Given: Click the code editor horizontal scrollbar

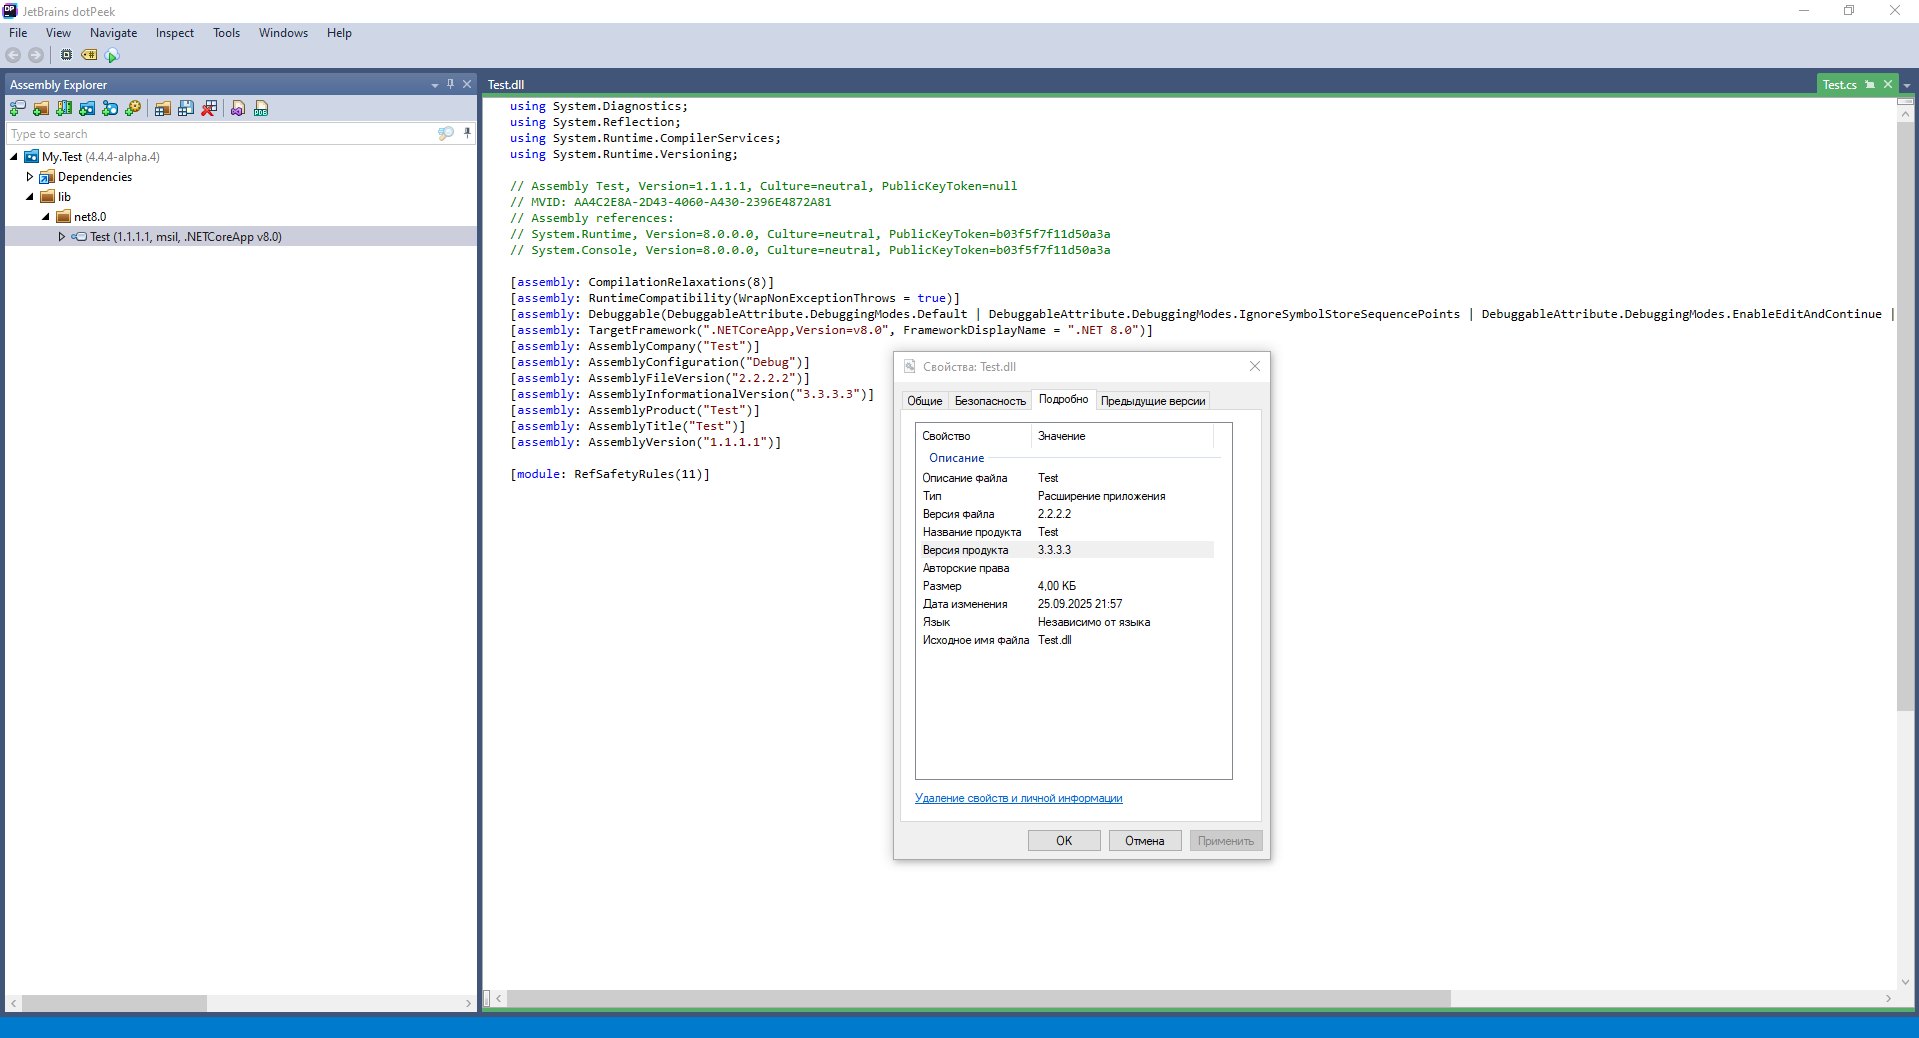Looking at the screenshot, I should pos(978,998).
